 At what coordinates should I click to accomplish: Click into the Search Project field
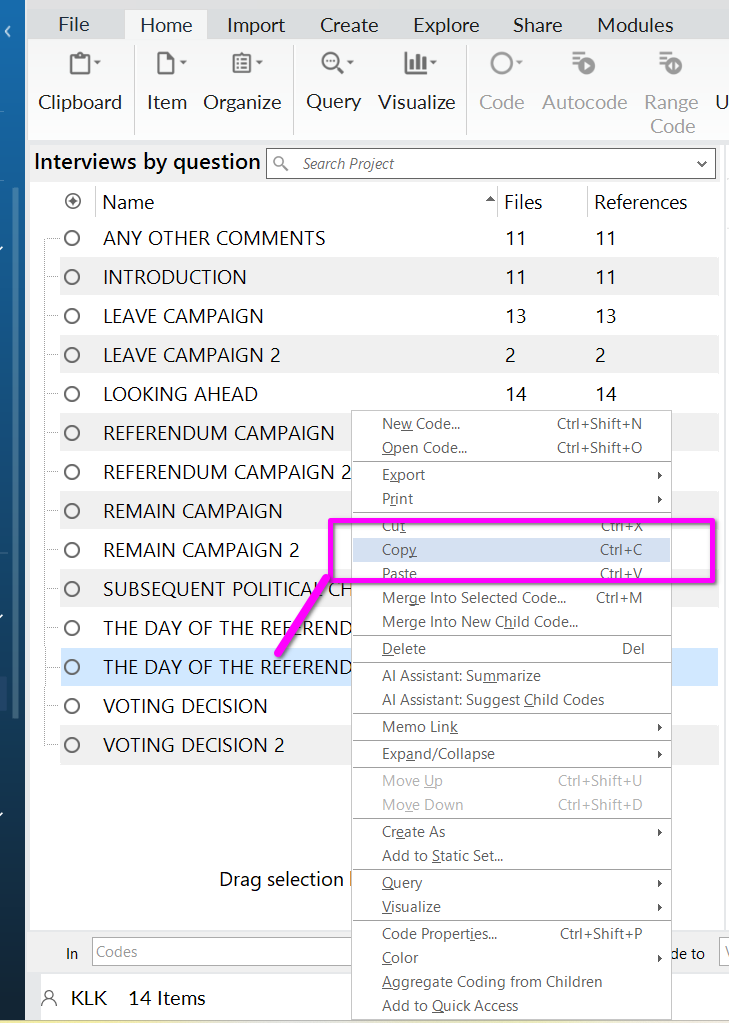pyautogui.click(x=480, y=164)
